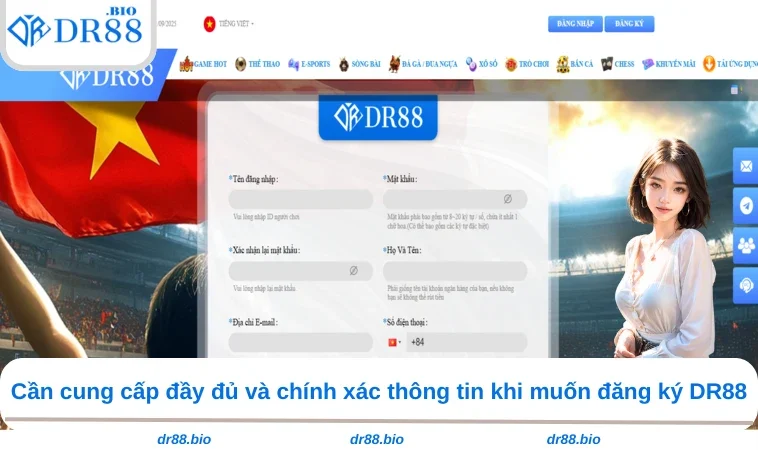Click the small calendar icon top right
This screenshot has width=758, height=450.
point(734,89)
